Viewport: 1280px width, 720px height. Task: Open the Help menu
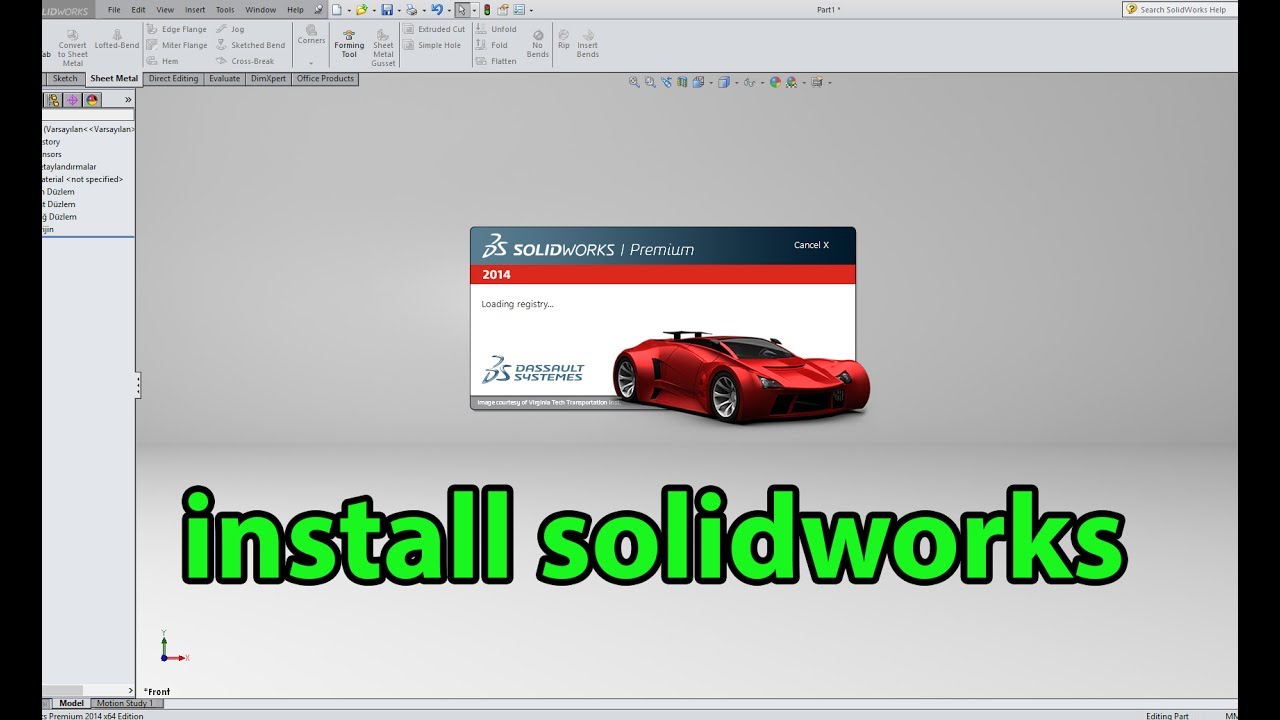(x=295, y=10)
